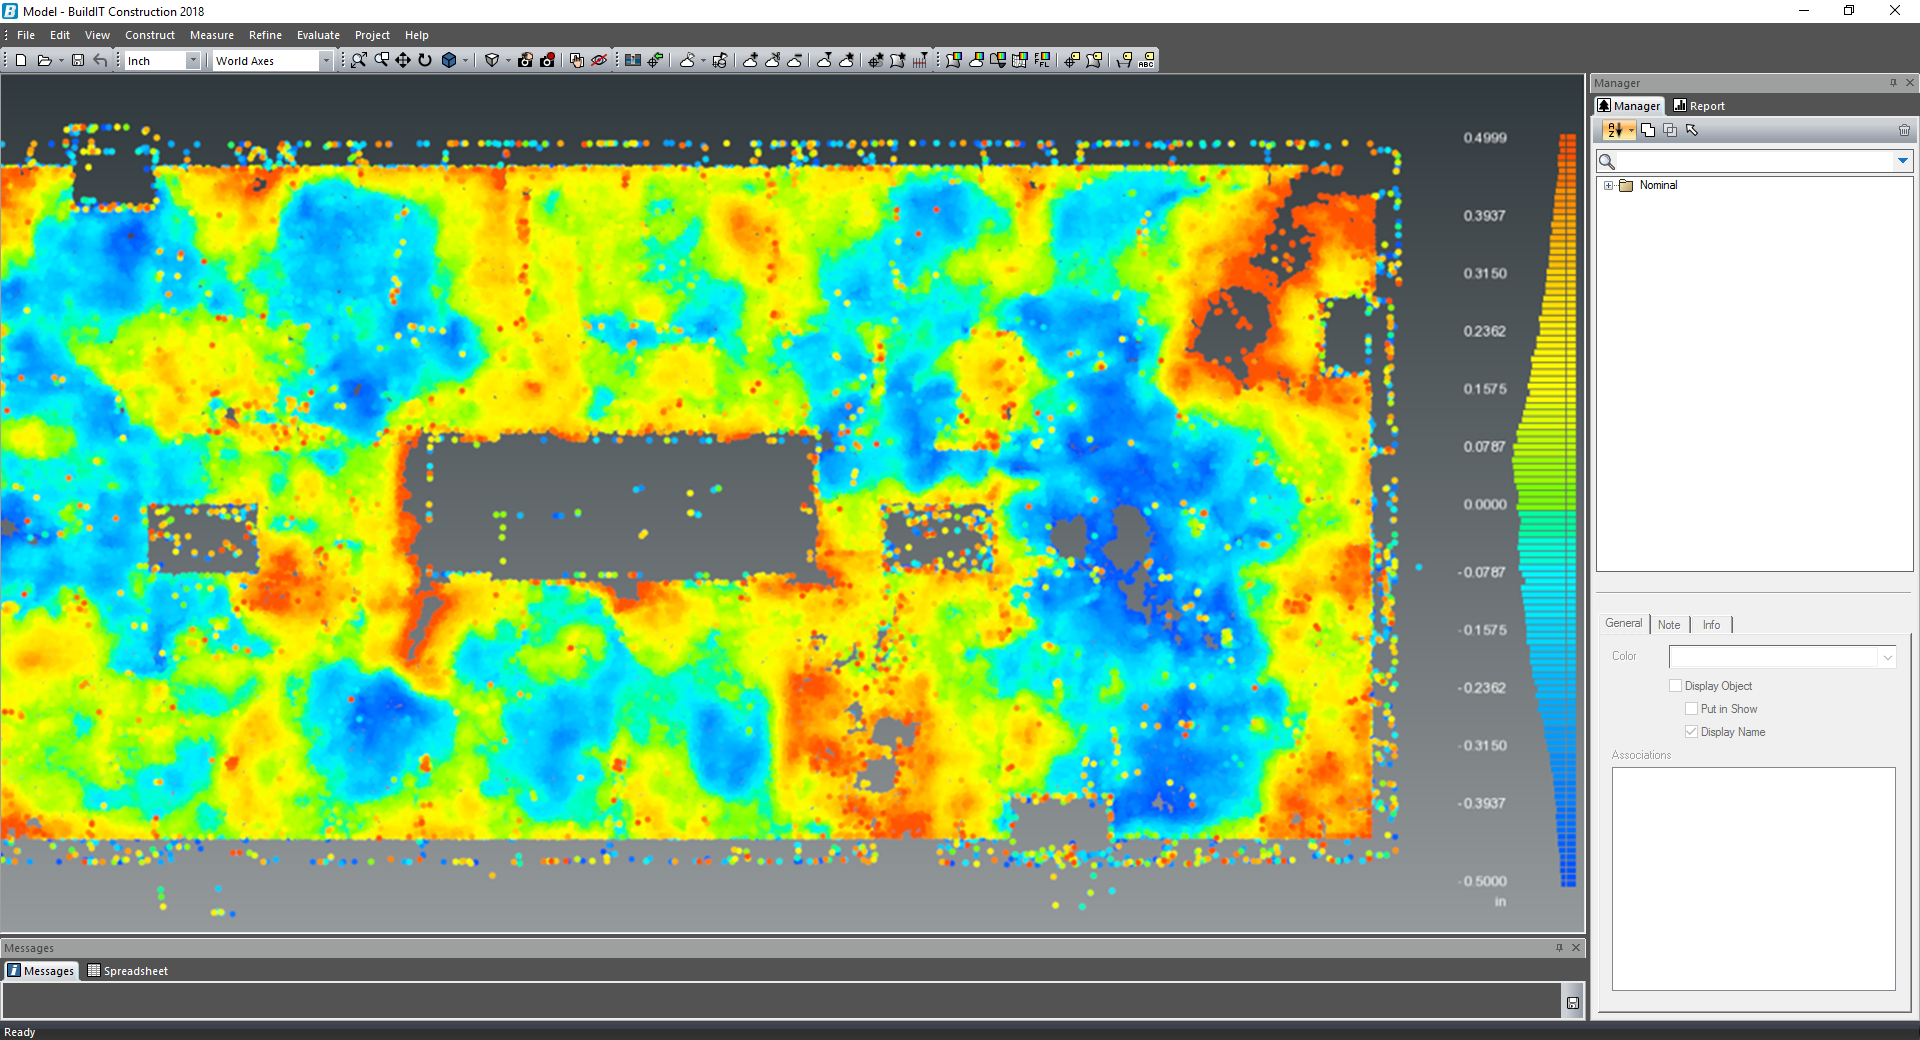This screenshot has height=1040, width=1920.
Task: Open the Color dropdown in General tab
Action: point(1887,657)
